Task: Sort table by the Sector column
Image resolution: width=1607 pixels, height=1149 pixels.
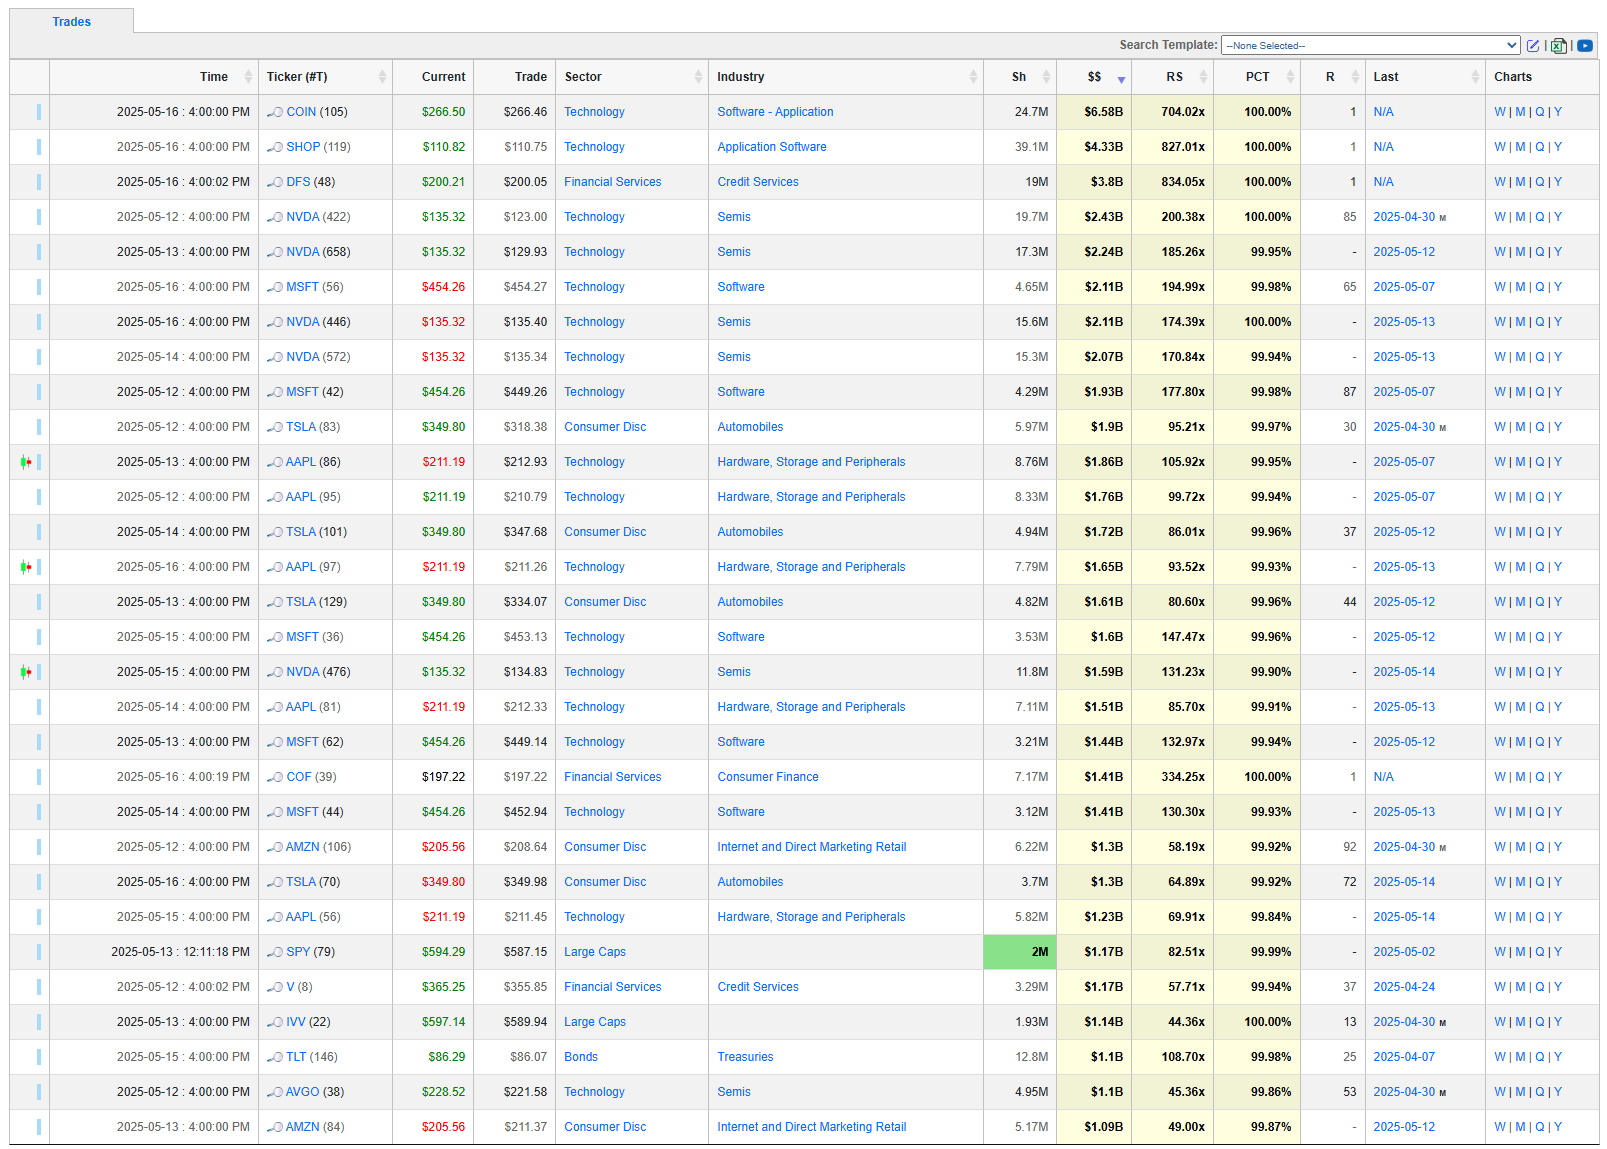Action: click(632, 77)
